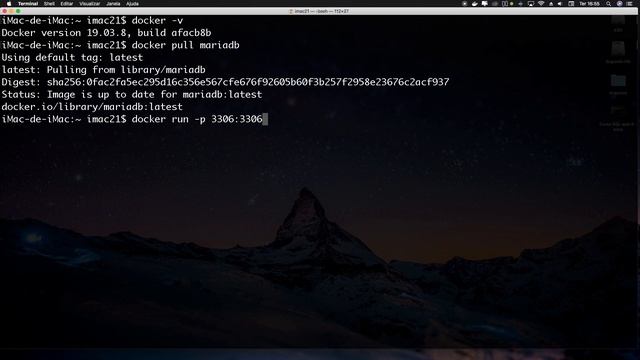Viewport: 640px width, 360px height.
Task: Click the eject icon in menu bar
Action: point(551,4)
